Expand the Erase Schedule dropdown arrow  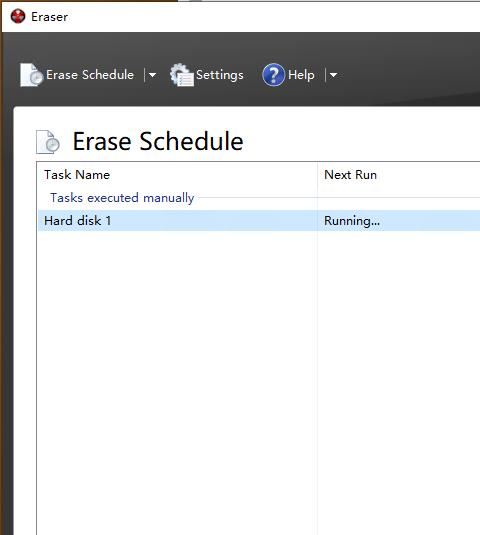click(152, 75)
